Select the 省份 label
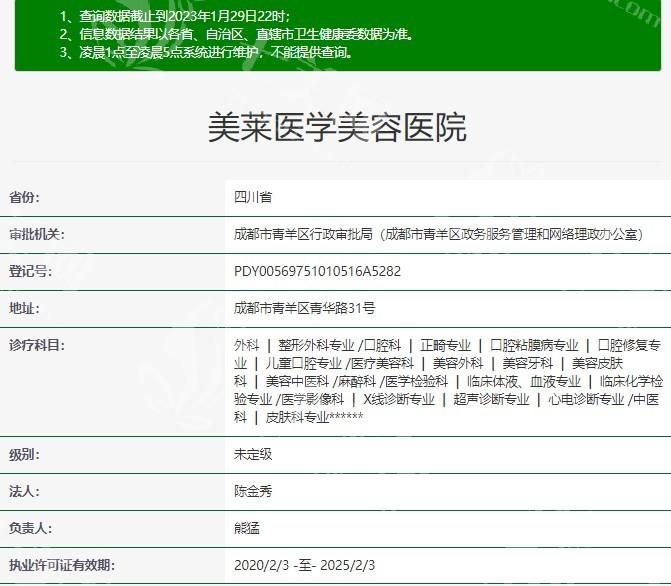Screen dimensions: 671x586 (24, 197)
